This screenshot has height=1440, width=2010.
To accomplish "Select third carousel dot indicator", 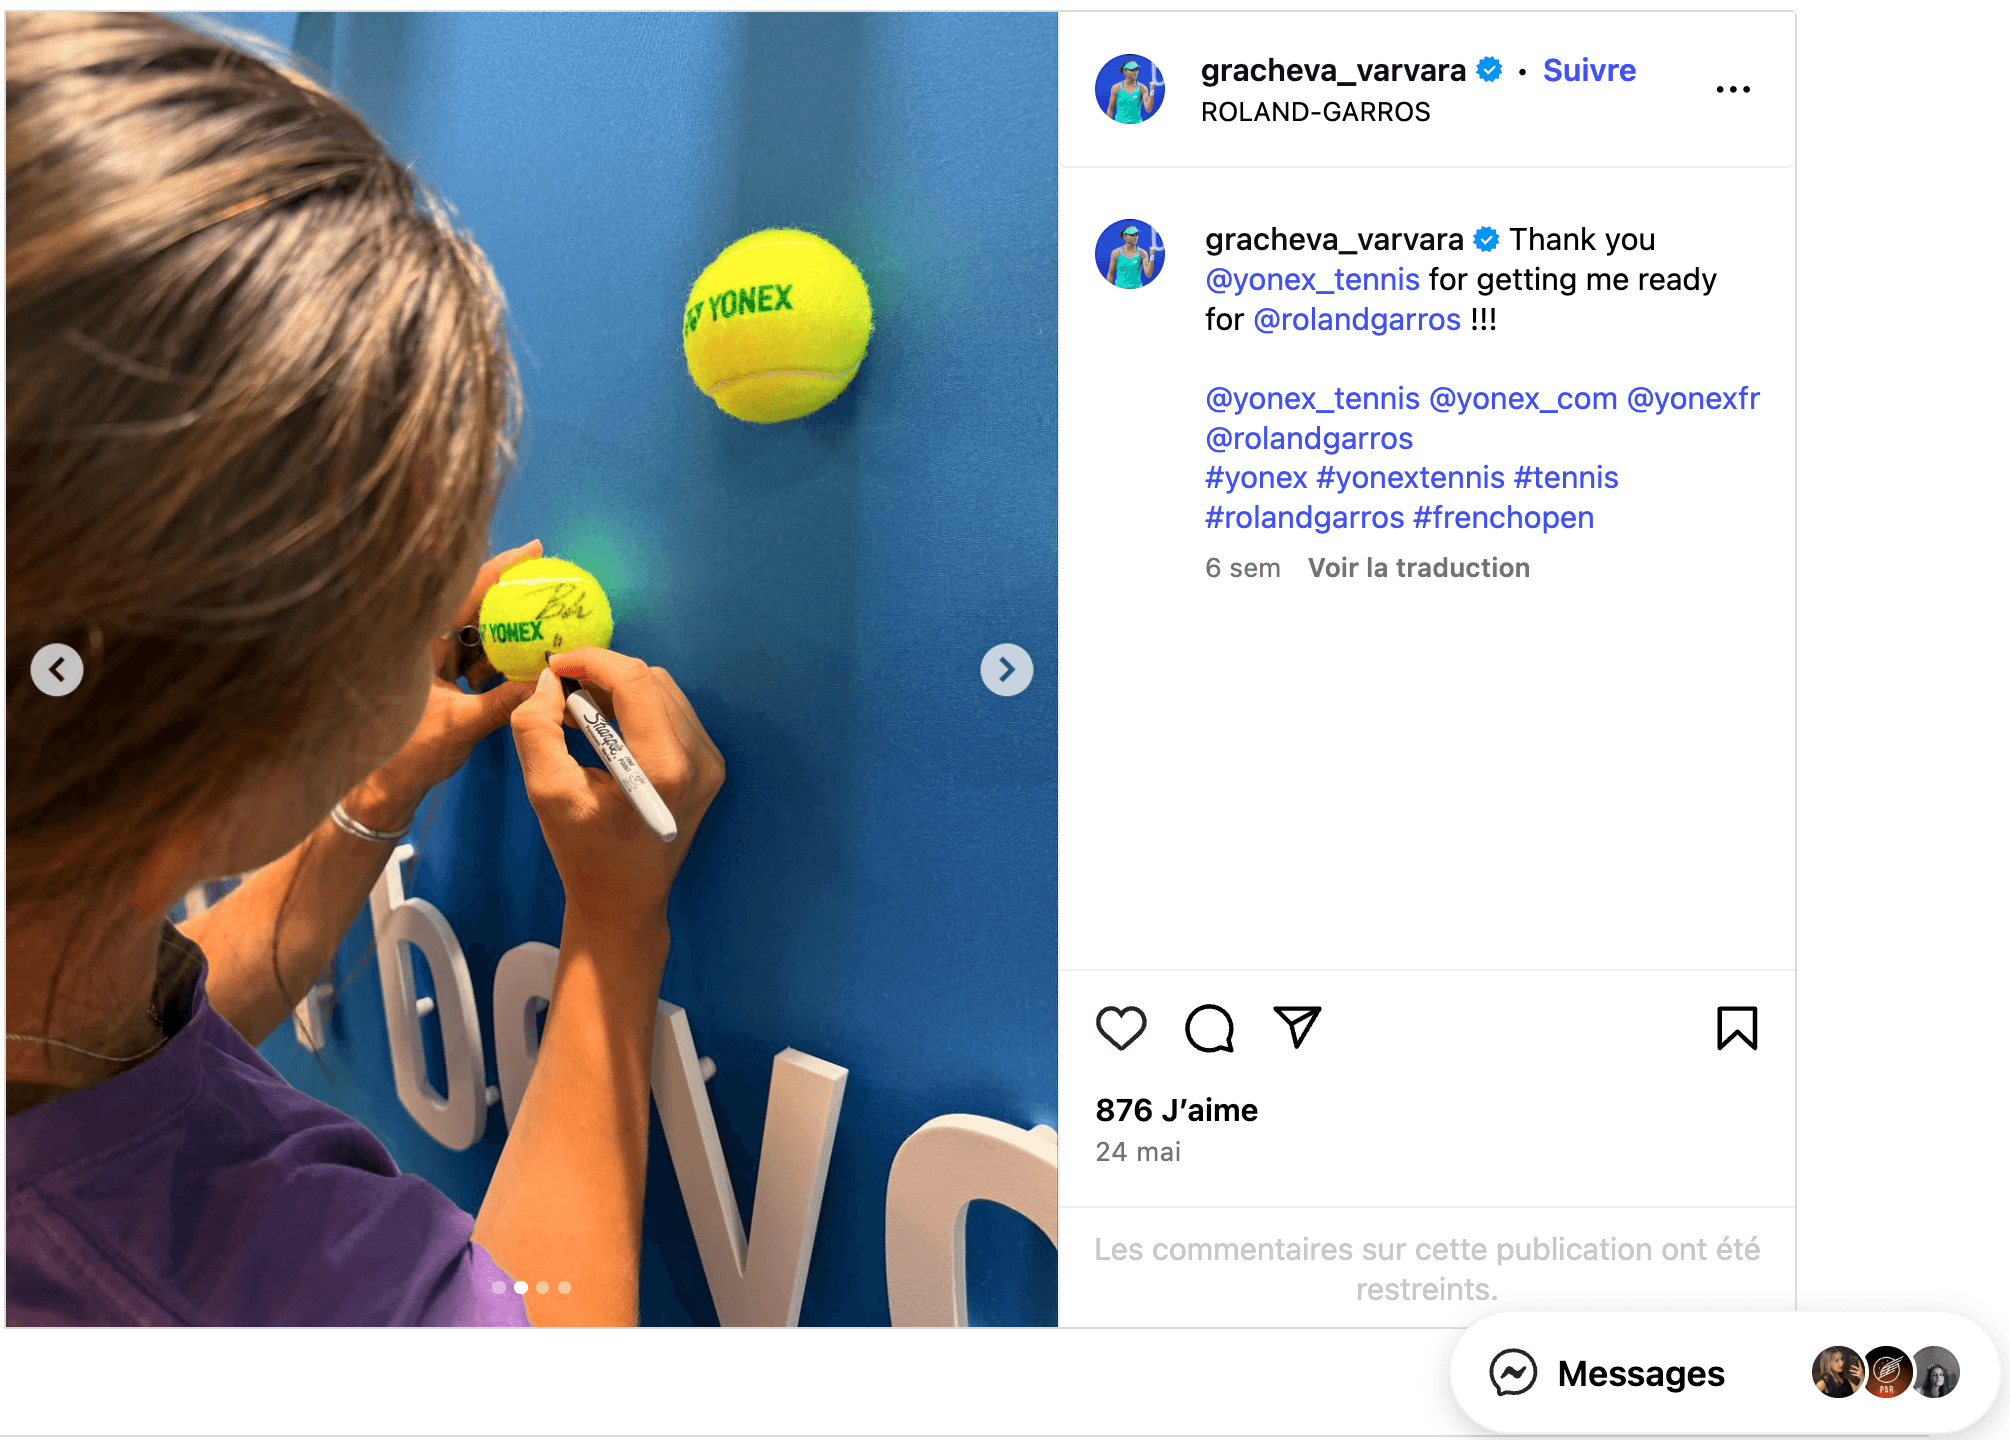I will (542, 1287).
